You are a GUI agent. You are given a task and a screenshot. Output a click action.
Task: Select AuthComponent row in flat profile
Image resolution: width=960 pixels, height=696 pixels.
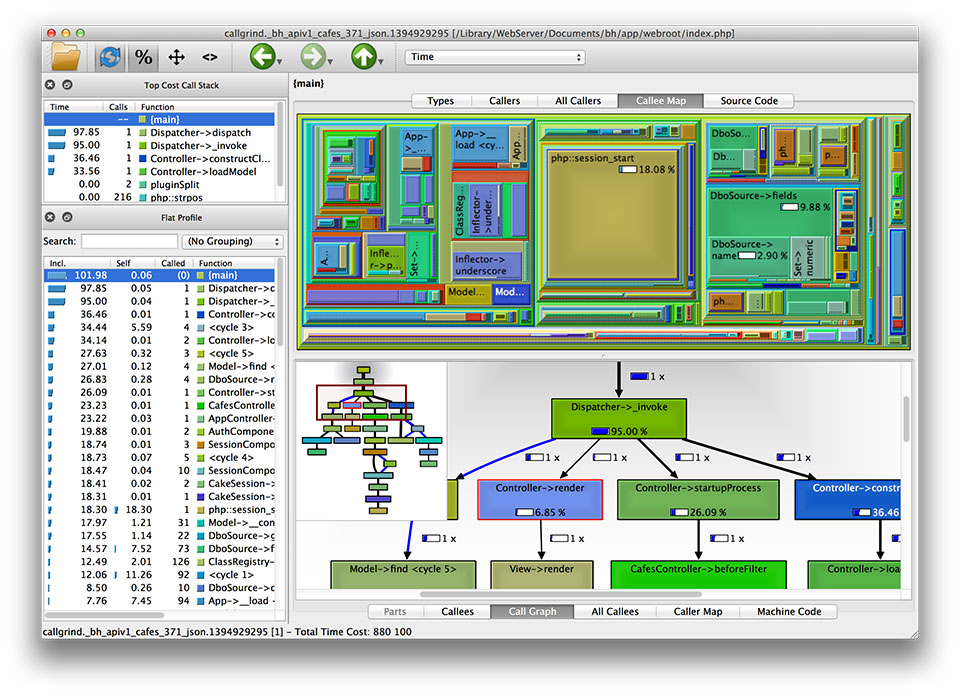159,432
